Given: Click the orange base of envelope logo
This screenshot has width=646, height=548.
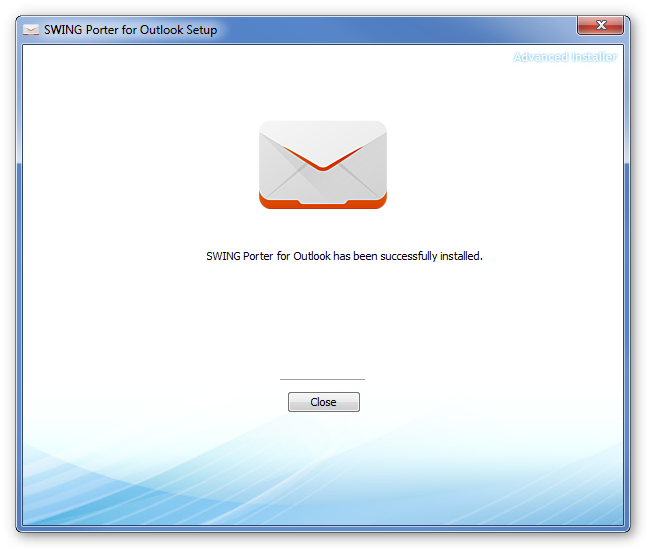Looking at the screenshot, I should [323, 202].
